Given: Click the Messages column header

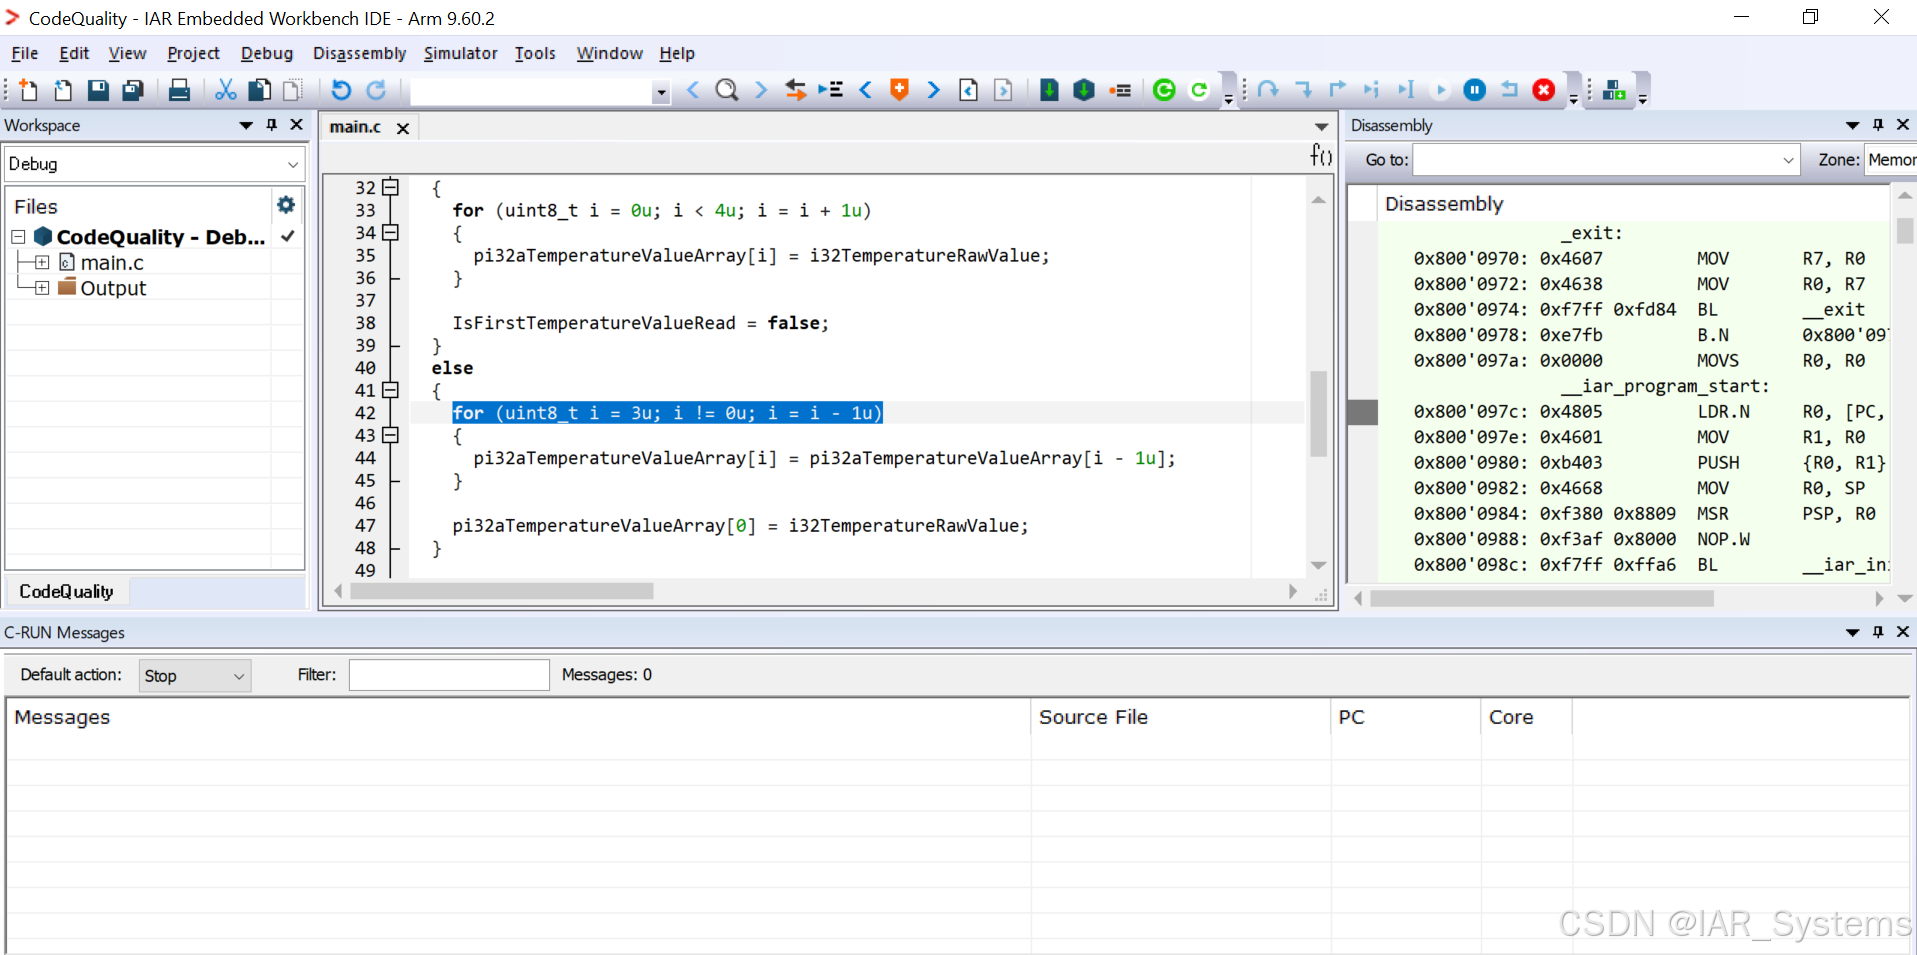Looking at the screenshot, I should pos(518,717).
